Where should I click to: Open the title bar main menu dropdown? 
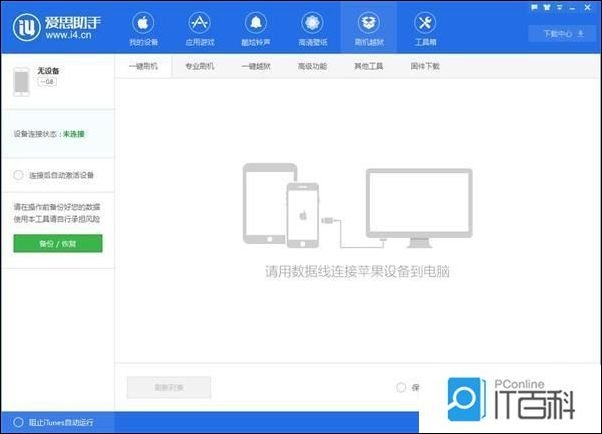tap(560, 7)
